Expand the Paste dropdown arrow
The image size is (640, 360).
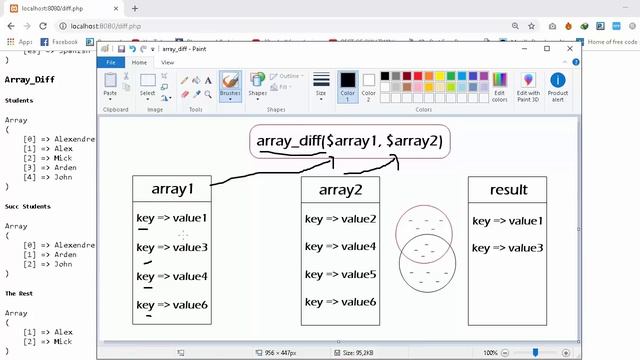[x=110, y=99]
